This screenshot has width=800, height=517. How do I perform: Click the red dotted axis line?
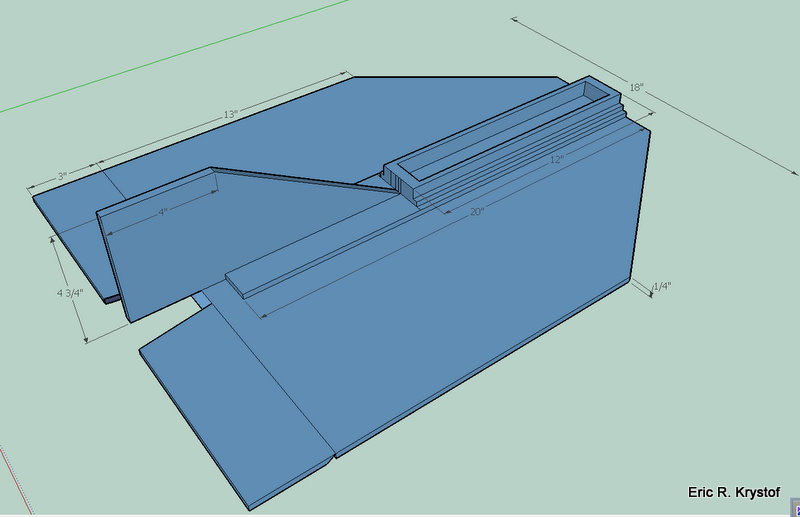[7, 480]
